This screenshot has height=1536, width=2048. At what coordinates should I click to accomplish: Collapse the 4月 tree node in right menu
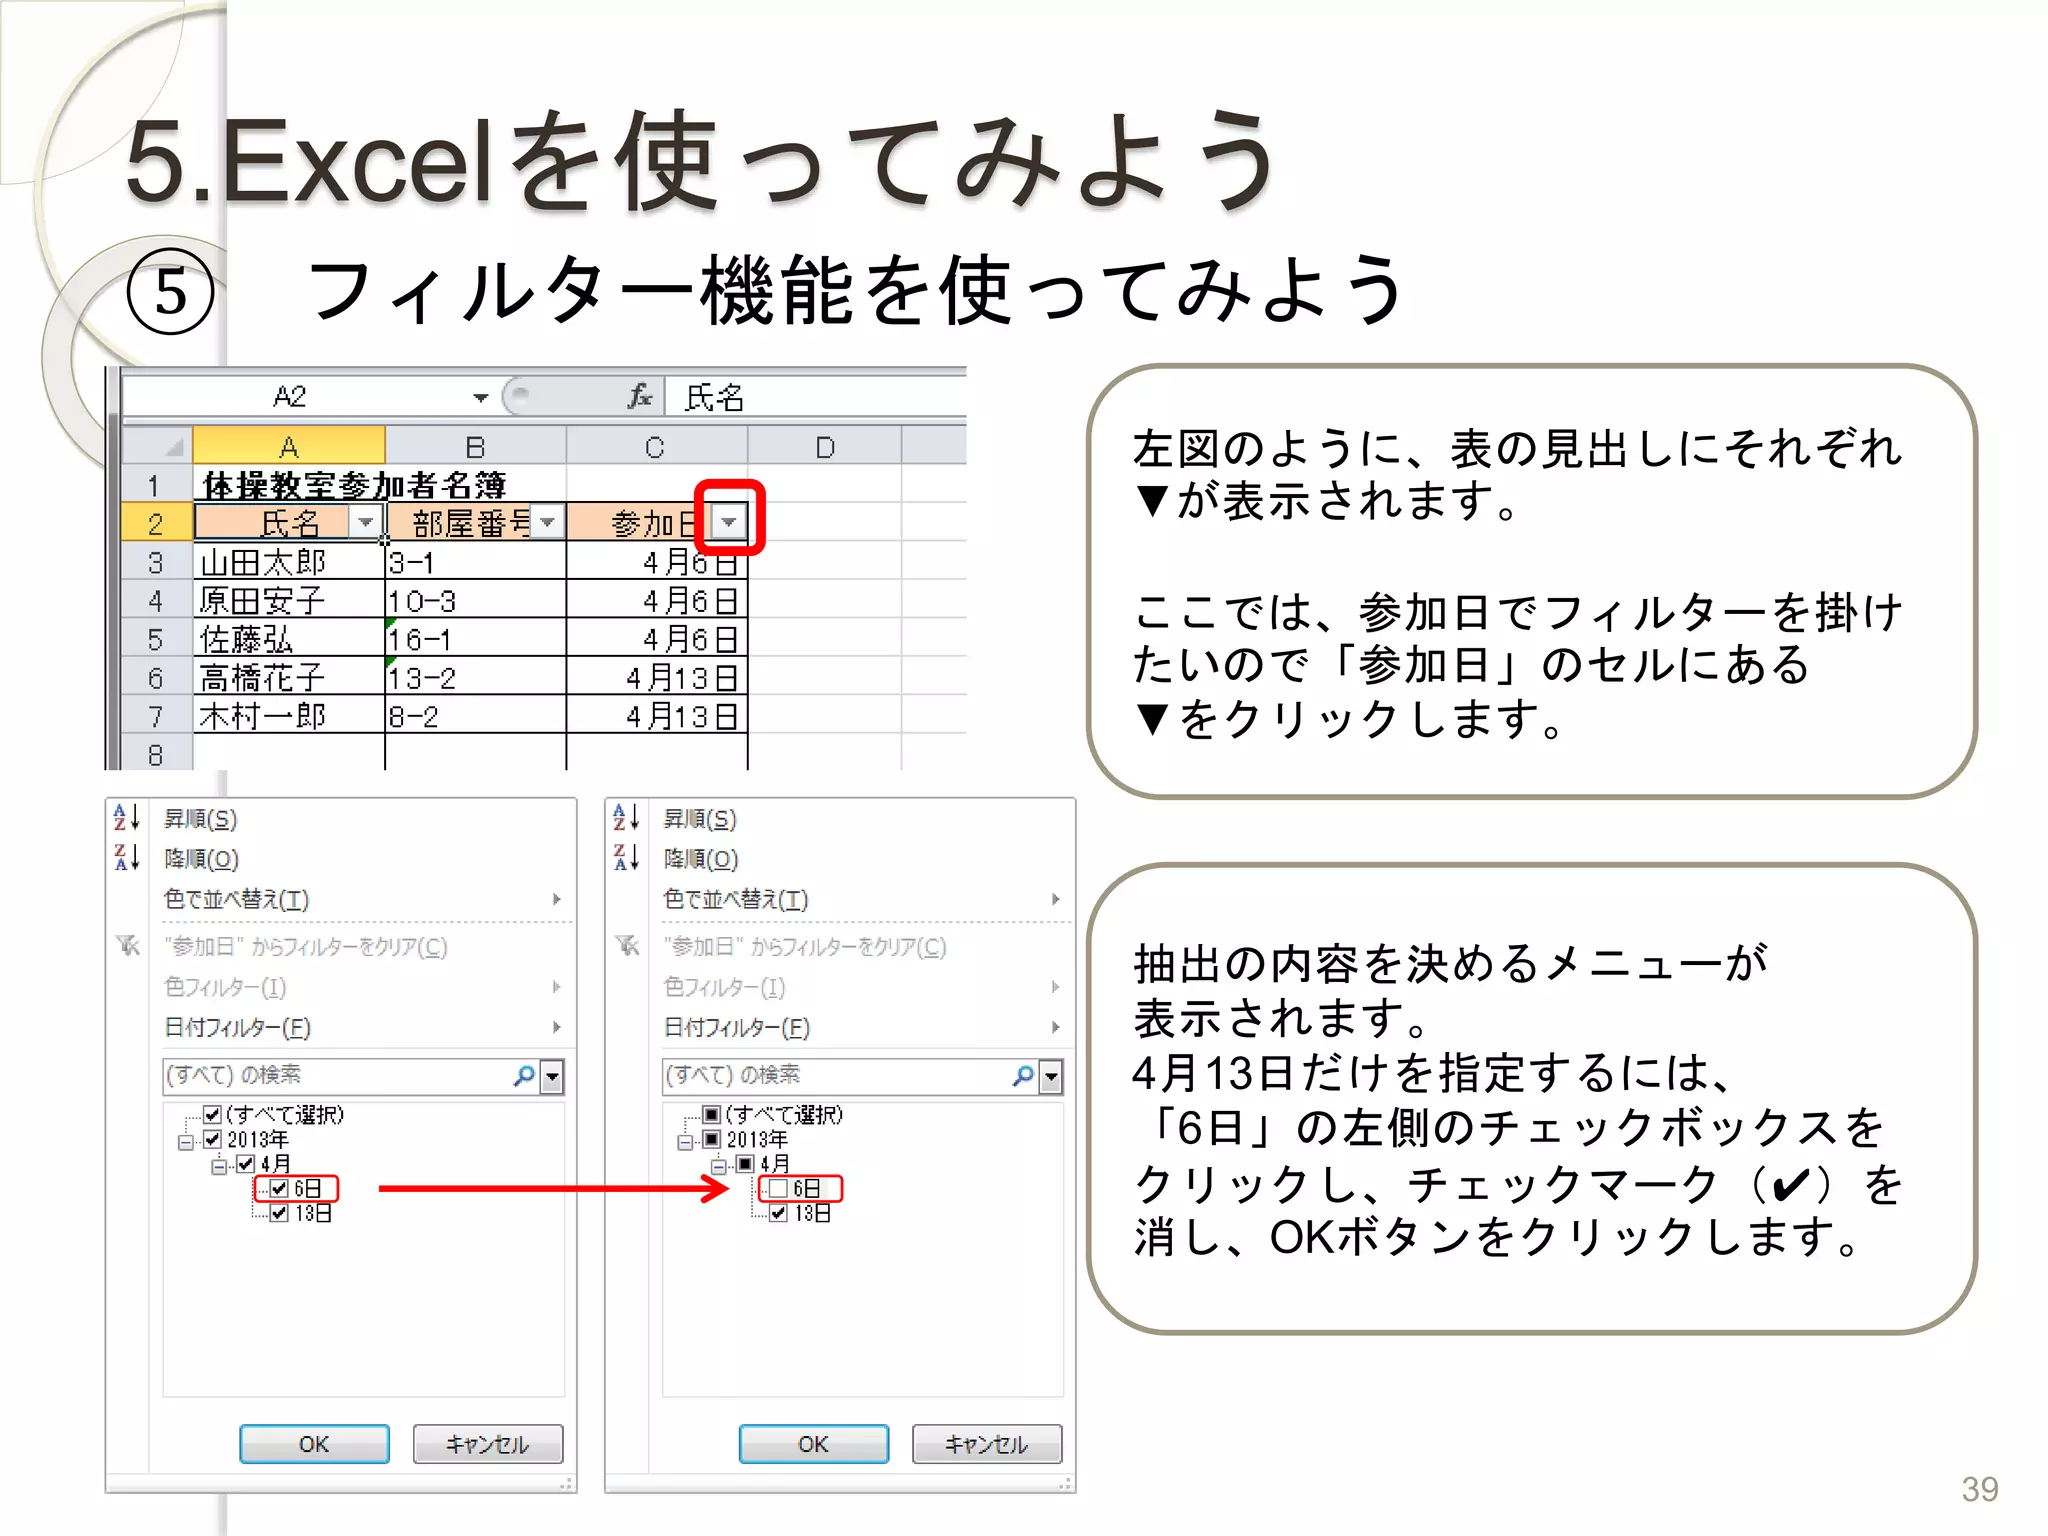click(x=719, y=1166)
